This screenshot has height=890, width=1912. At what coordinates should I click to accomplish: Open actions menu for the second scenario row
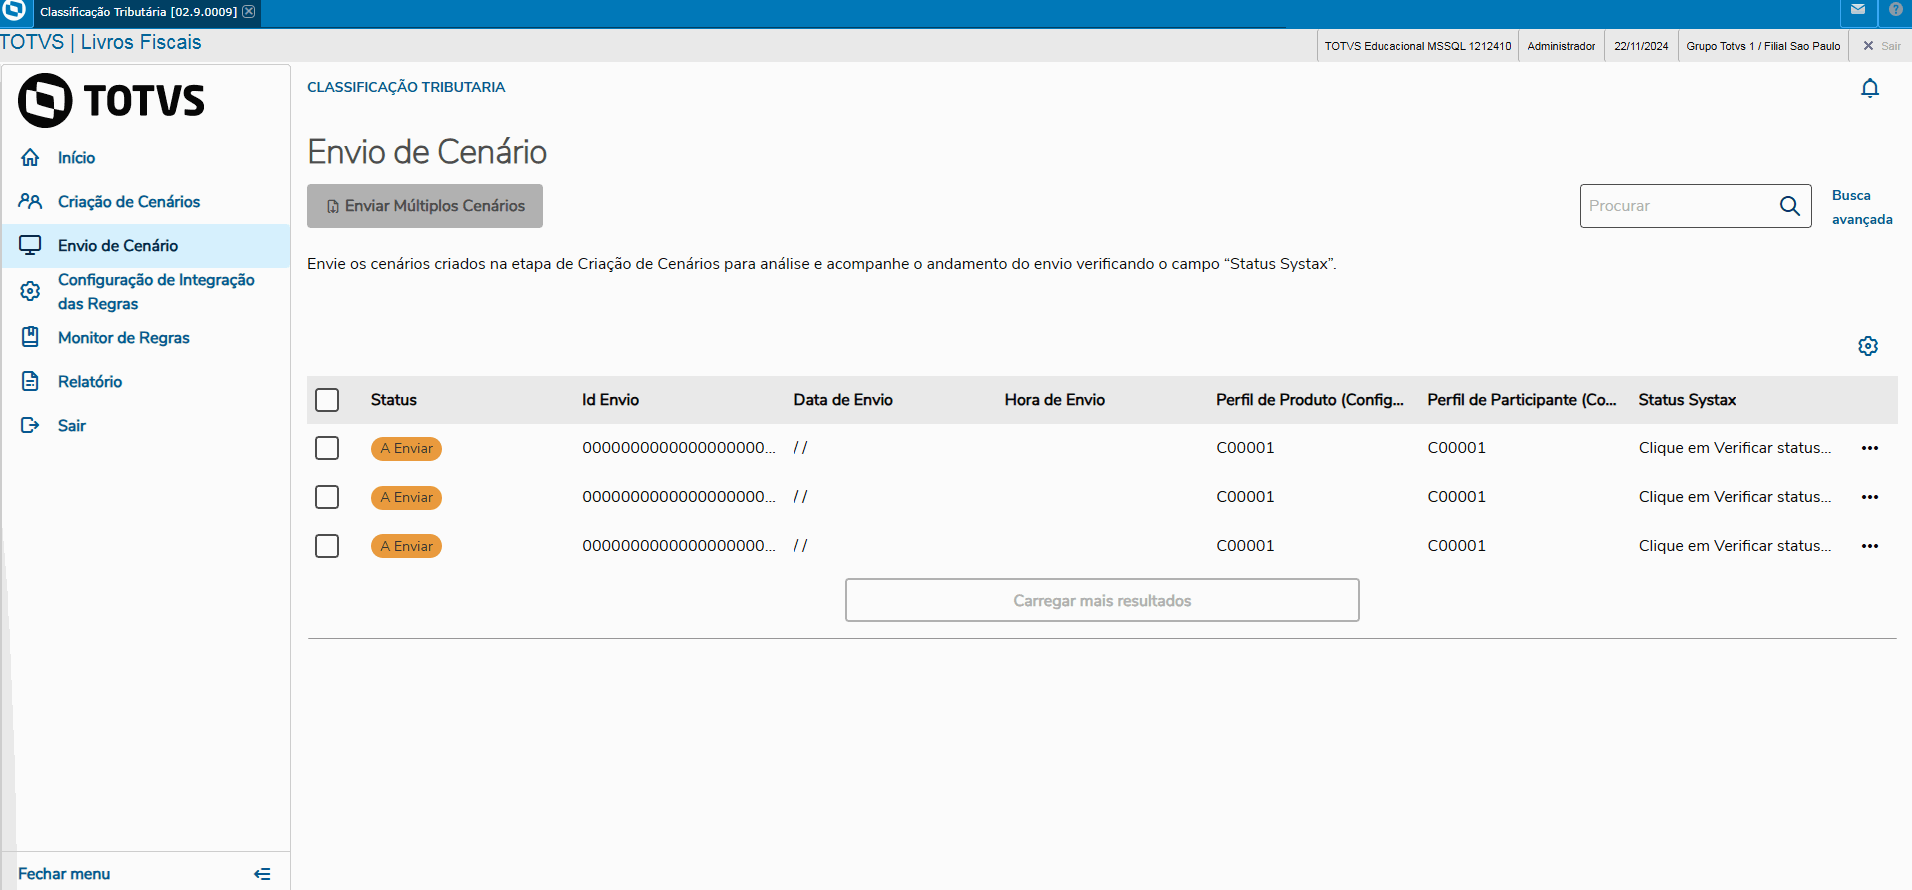tap(1870, 497)
